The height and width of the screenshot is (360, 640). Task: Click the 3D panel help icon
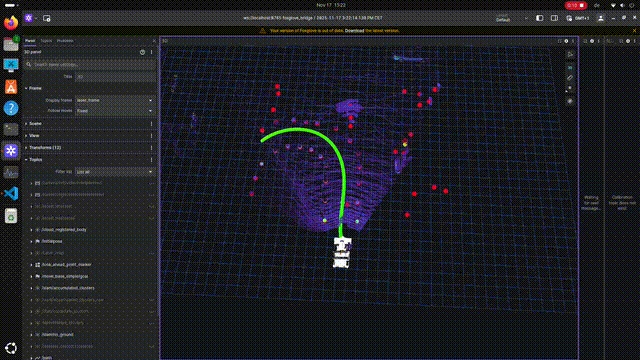coord(142,52)
